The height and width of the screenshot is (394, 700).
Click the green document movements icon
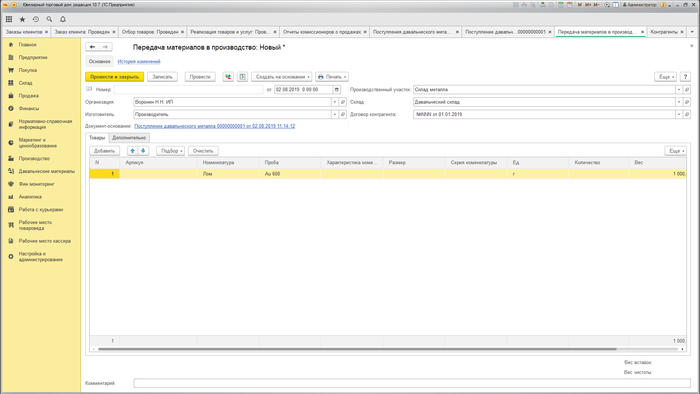pyautogui.click(x=228, y=77)
